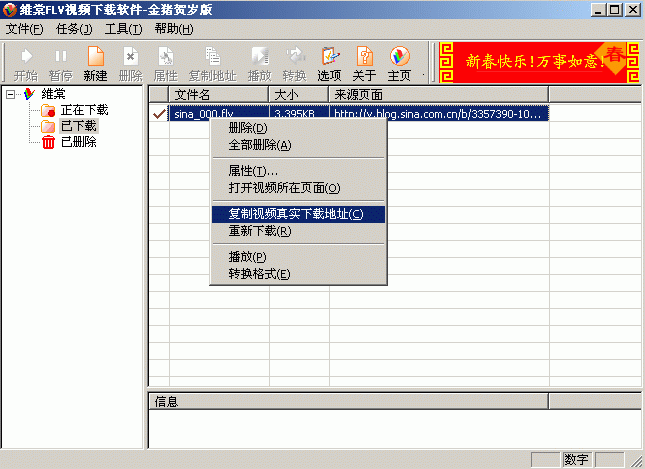
Task: Select the 已删除 trash folder
Action: click(x=78, y=142)
